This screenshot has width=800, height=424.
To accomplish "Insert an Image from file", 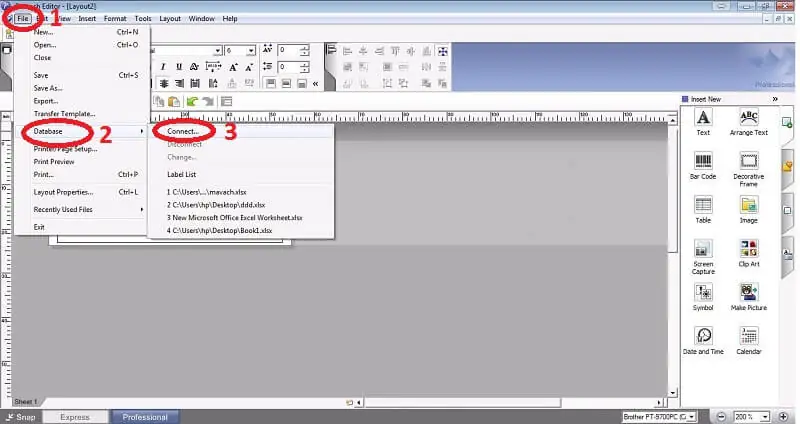I will pos(748,210).
